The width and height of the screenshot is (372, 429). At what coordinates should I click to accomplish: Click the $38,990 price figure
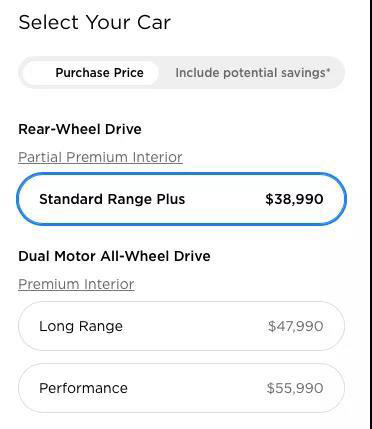tap(294, 199)
